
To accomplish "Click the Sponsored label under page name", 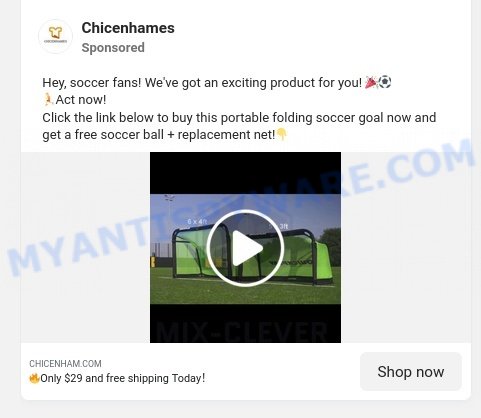I will [x=113, y=48].
